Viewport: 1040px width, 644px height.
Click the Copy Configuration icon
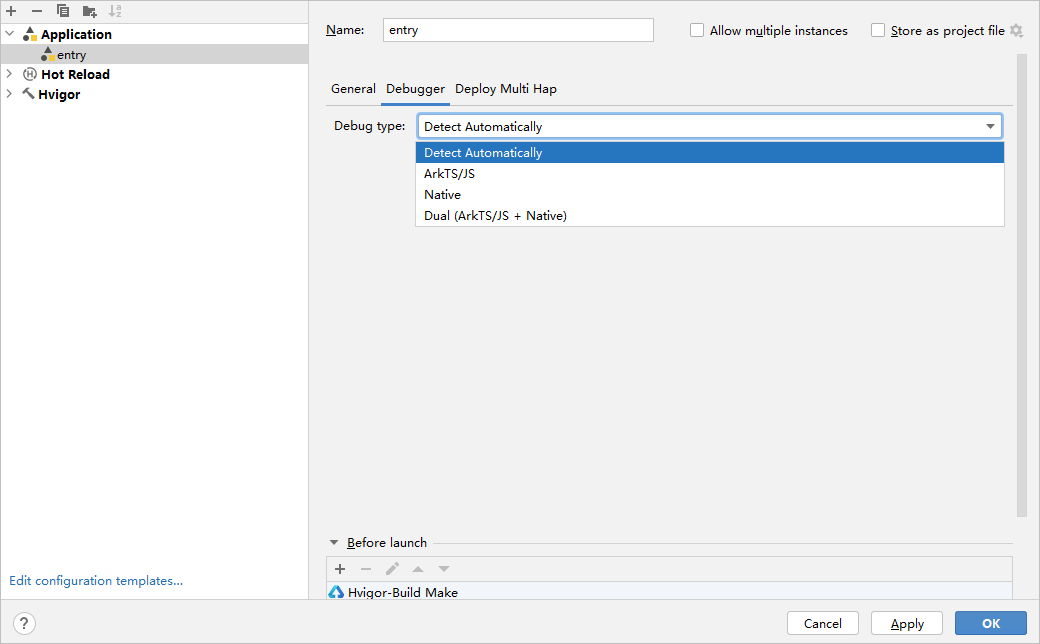pyautogui.click(x=63, y=11)
